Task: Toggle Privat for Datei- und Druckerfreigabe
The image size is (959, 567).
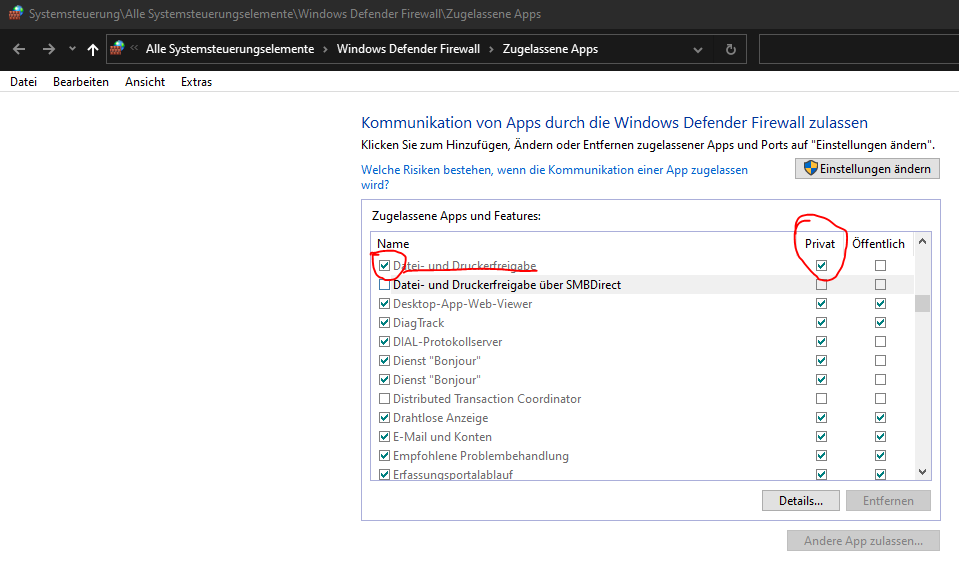Action: [x=821, y=265]
